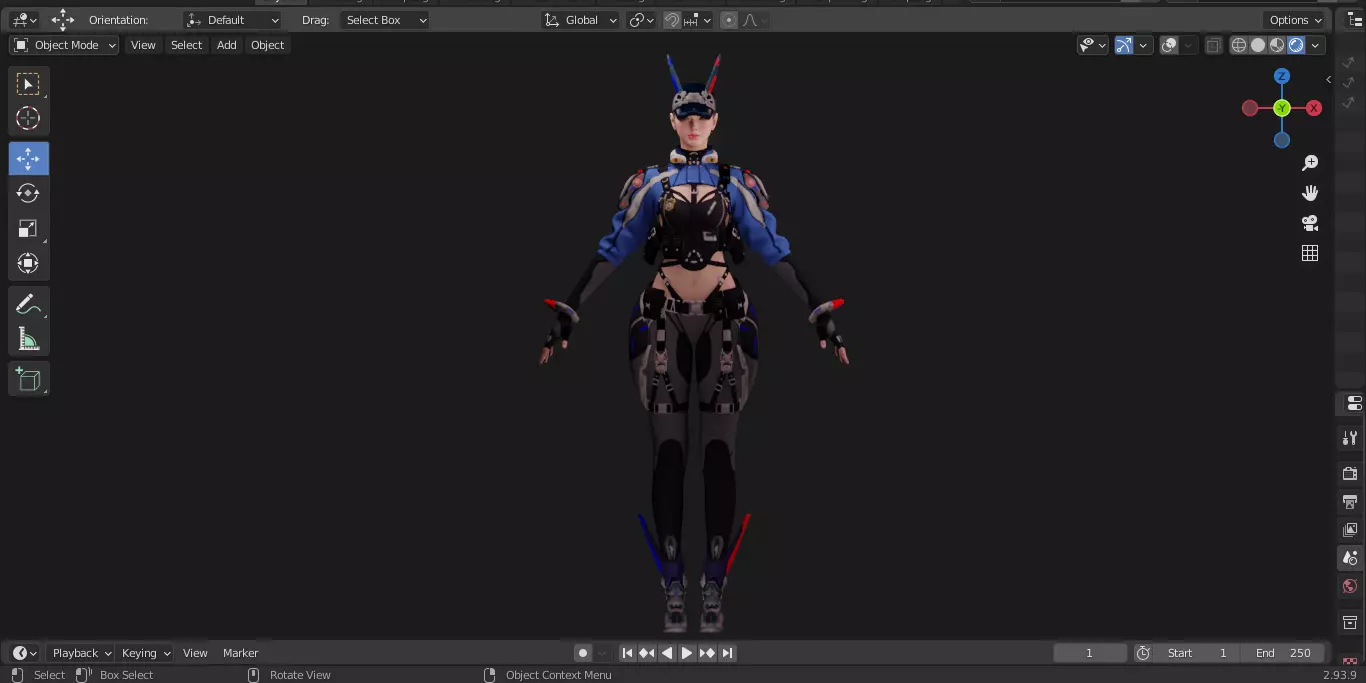Open the Tool properties tab (wrench icon)

click(x=1350, y=438)
